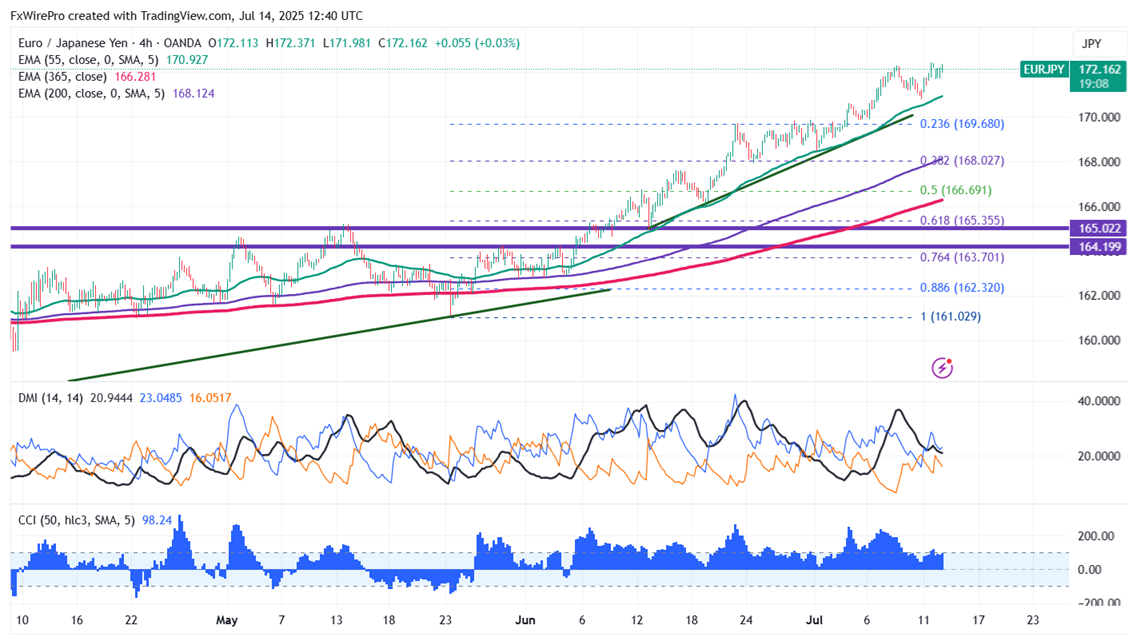
Task: Click the 0.886 (162.320) Fibonacci label
Action: click(x=963, y=288)
